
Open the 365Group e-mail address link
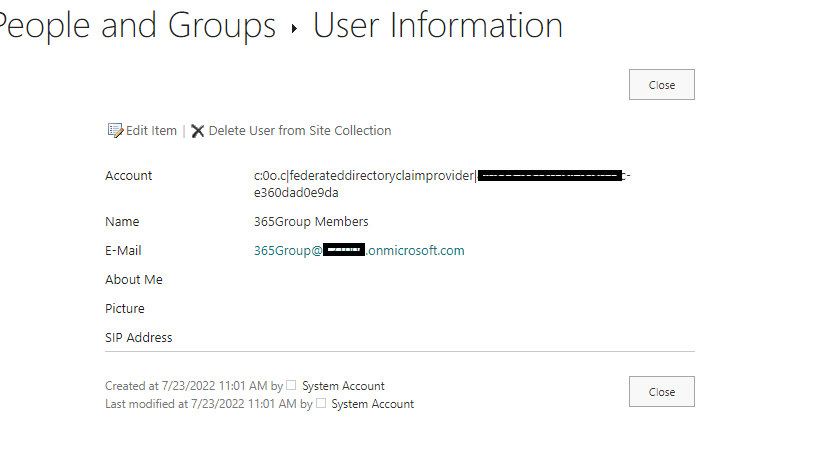[359, 251]
